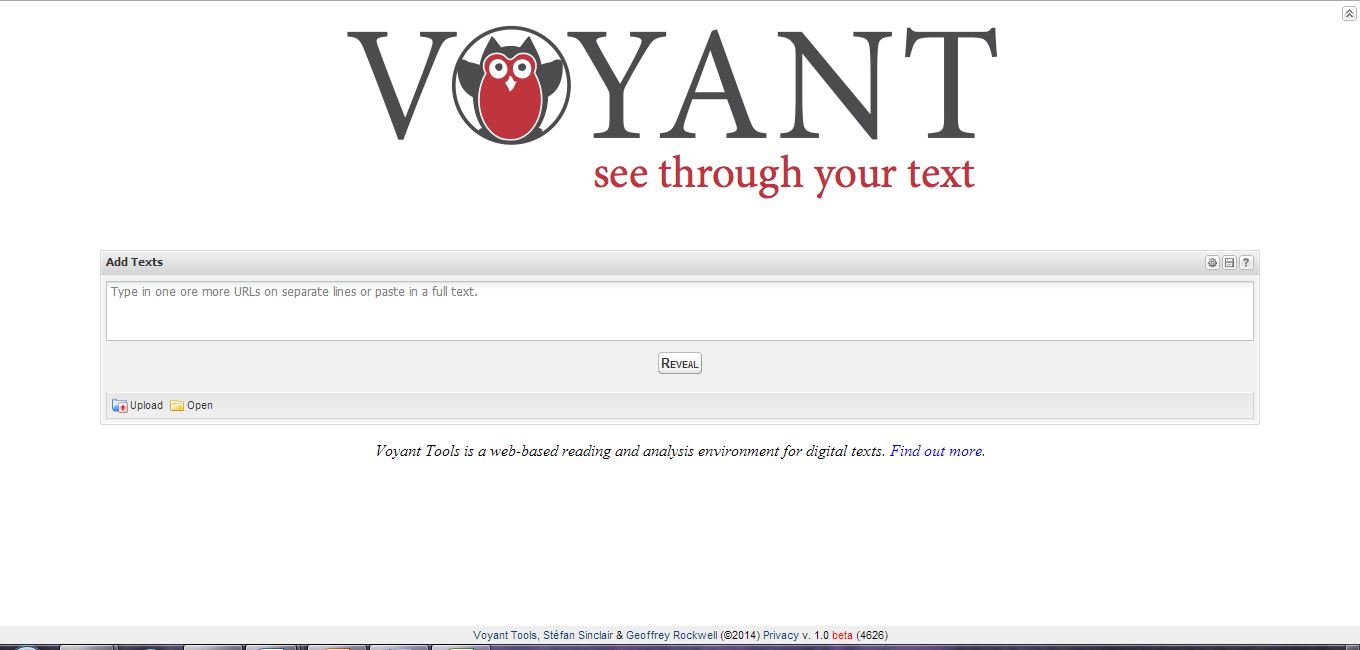Image resolution: width=1360 pixels, height=650 pixels.
Task: Visit the Voyant Tools footer link
Action: pyautogui.click(x=505, y=635)
